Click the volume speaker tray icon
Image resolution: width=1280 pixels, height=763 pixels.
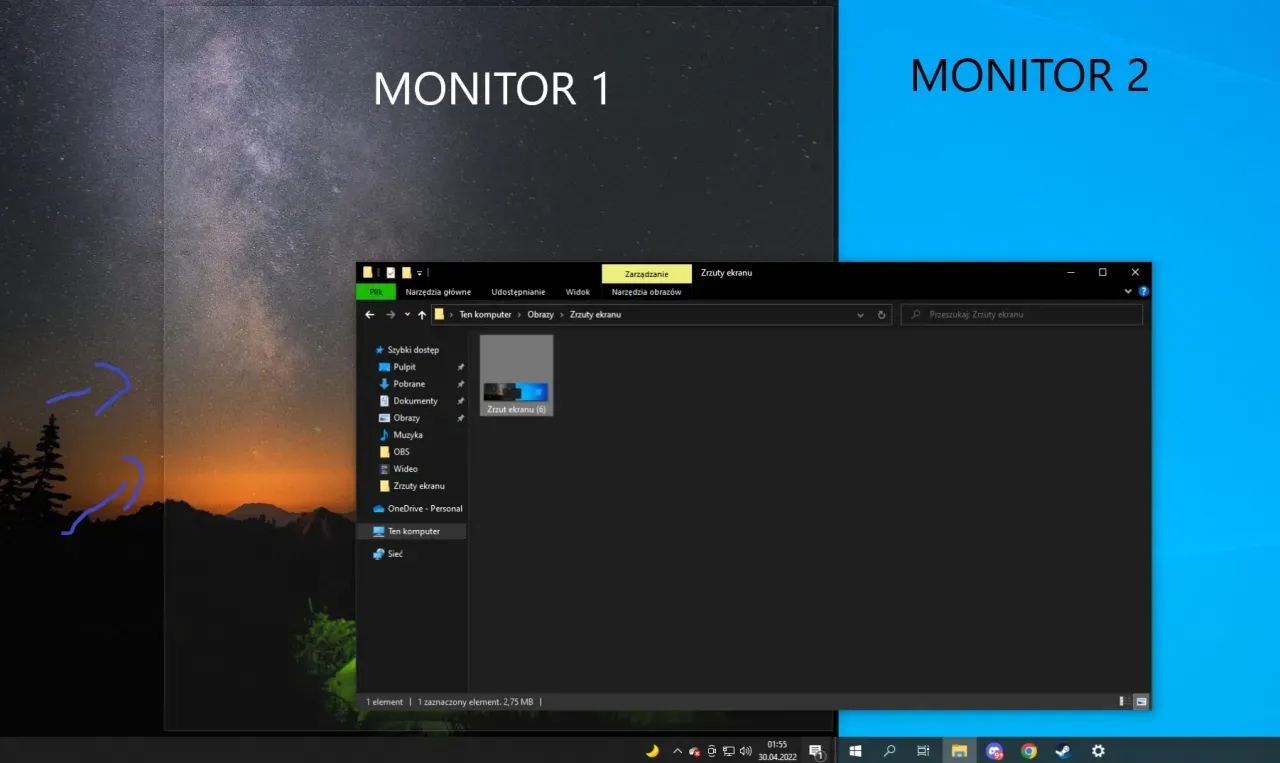pyautogui.click(x=745, y=751)
